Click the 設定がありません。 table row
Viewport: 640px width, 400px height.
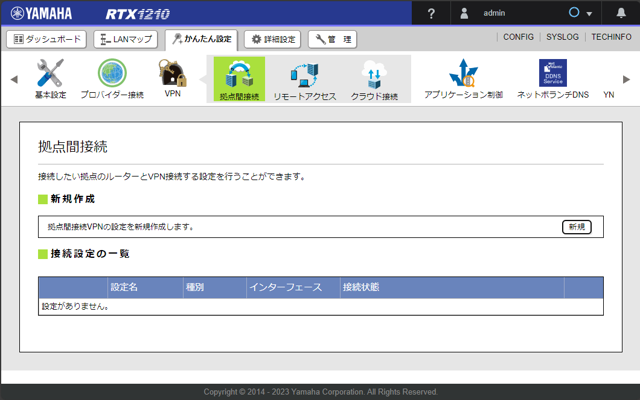[321, 307]
